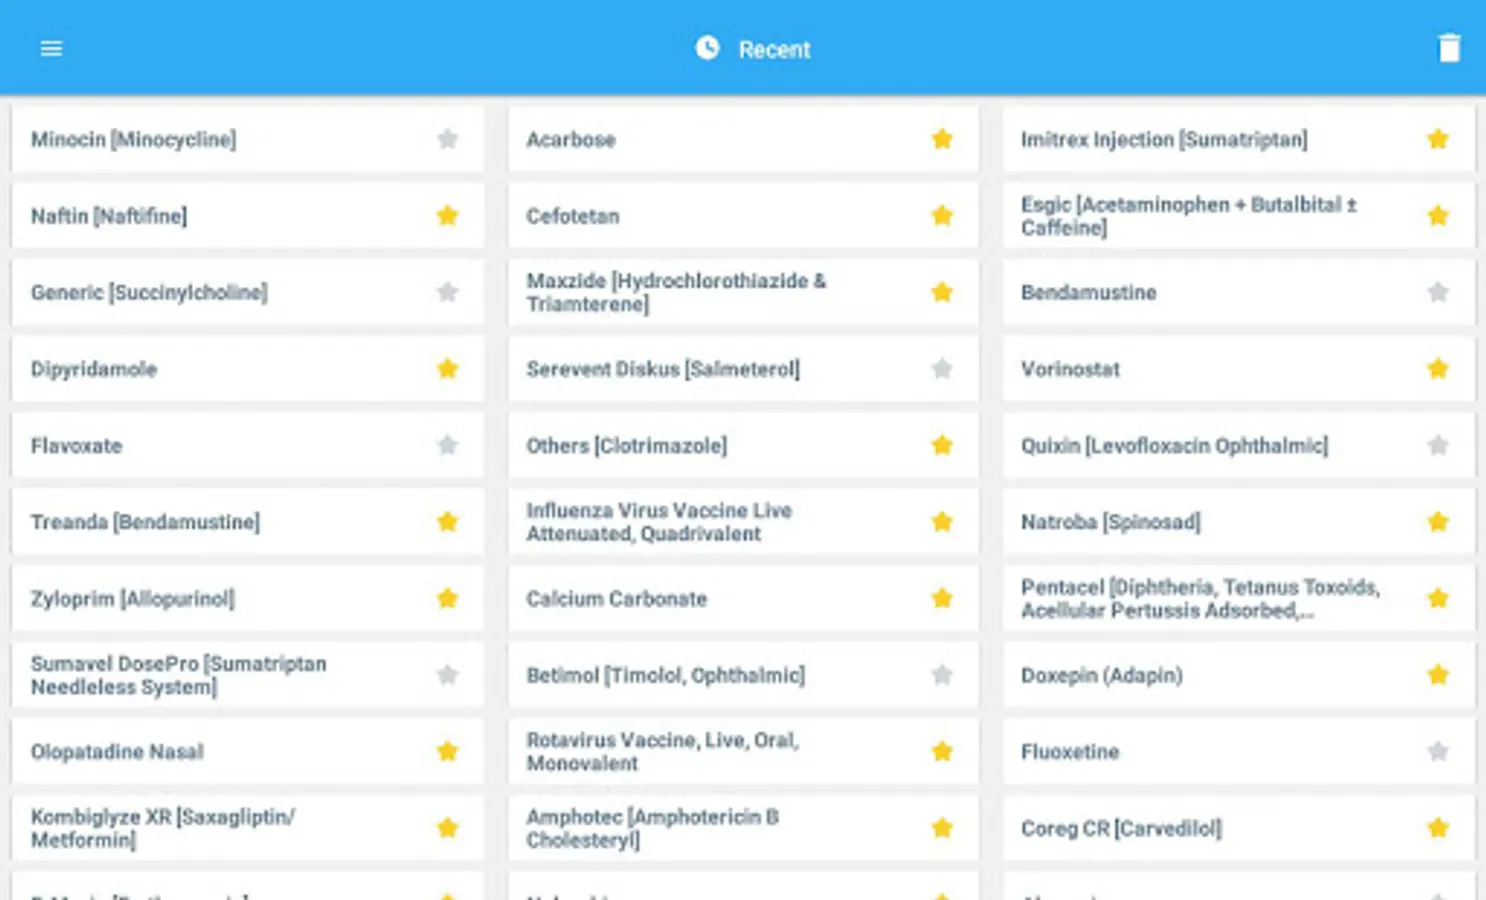The width and height of the screenshot is (1486, 900).
Task: Unstar Rotavirus Vaccine, Live, Oral
Action: pyautogui.click(x=942, y=751)
